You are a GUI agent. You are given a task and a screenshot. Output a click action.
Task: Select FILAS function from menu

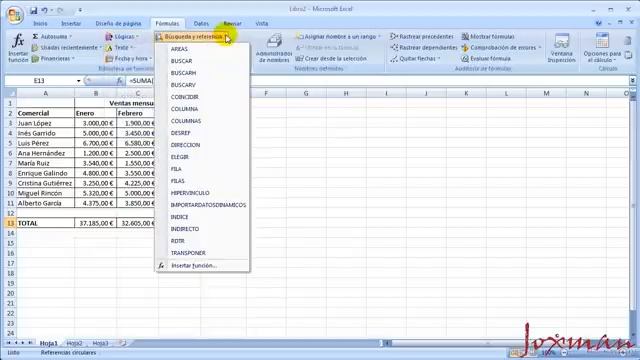pyautogui.click(x=203, y=181)
